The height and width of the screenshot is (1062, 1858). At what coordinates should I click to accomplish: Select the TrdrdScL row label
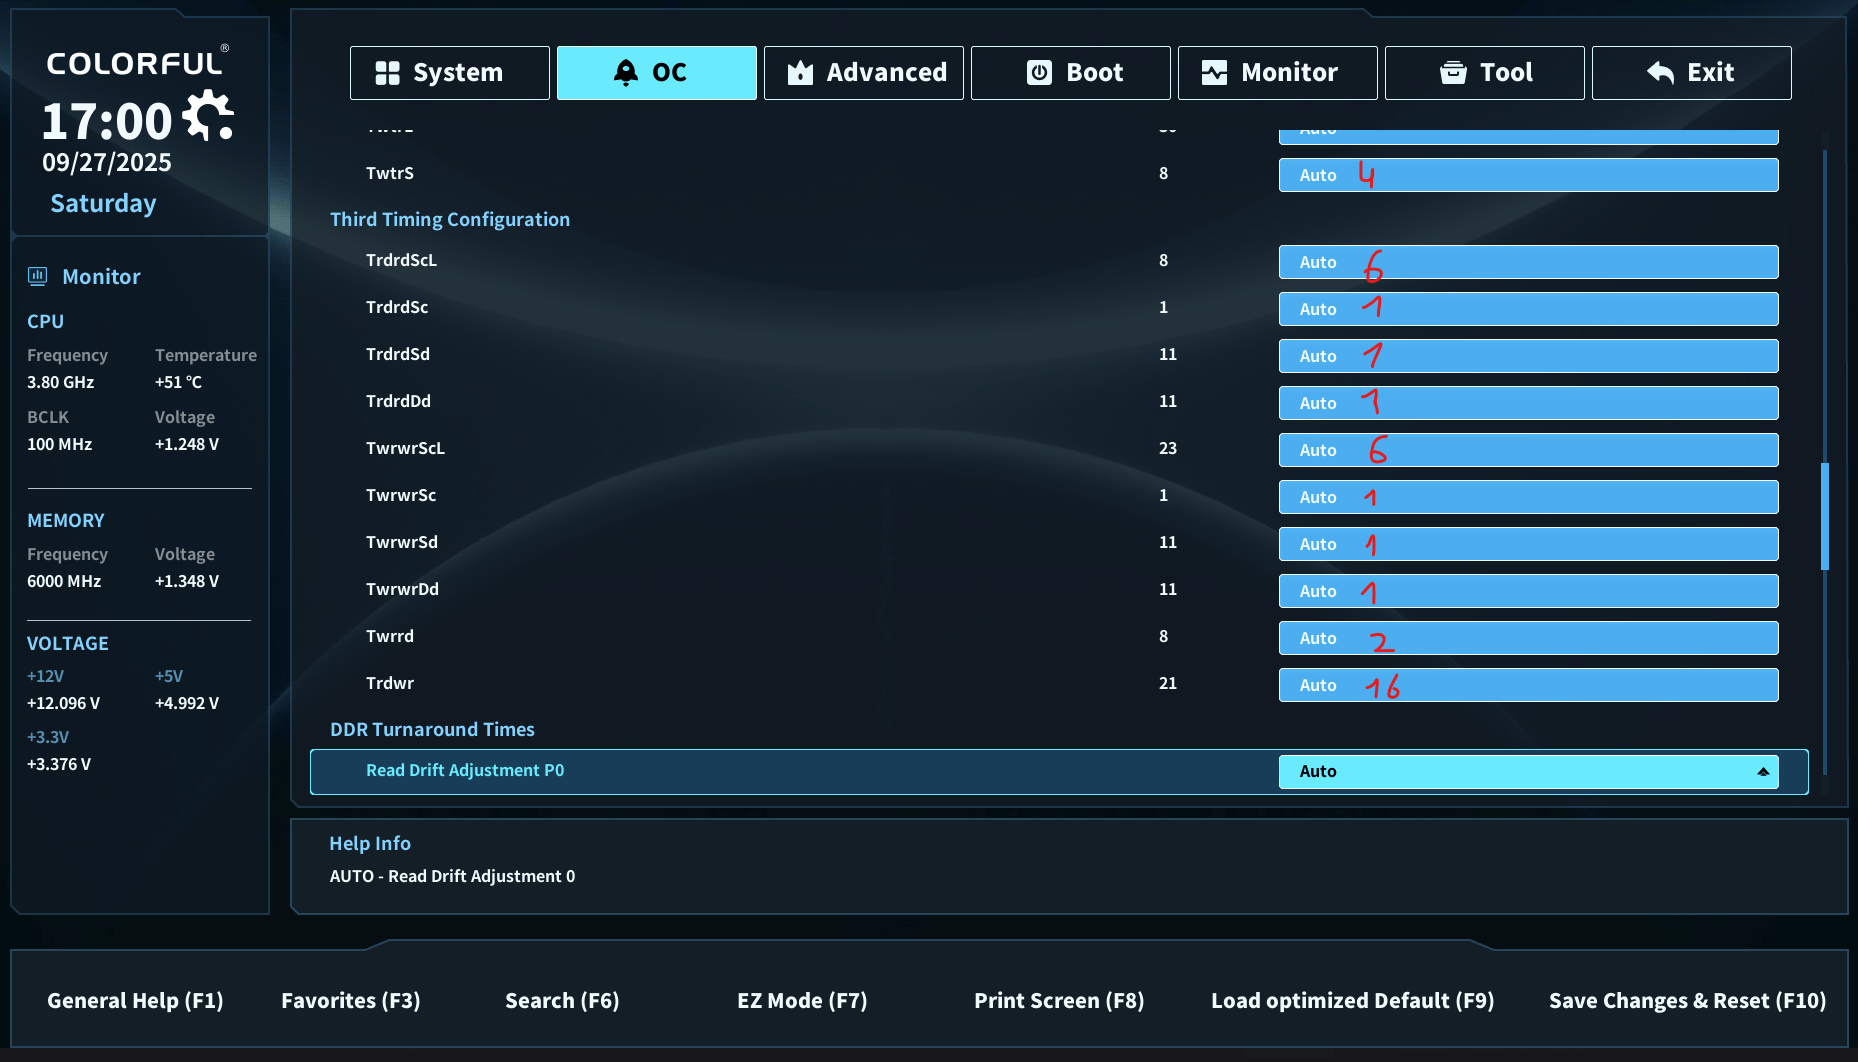401,260
